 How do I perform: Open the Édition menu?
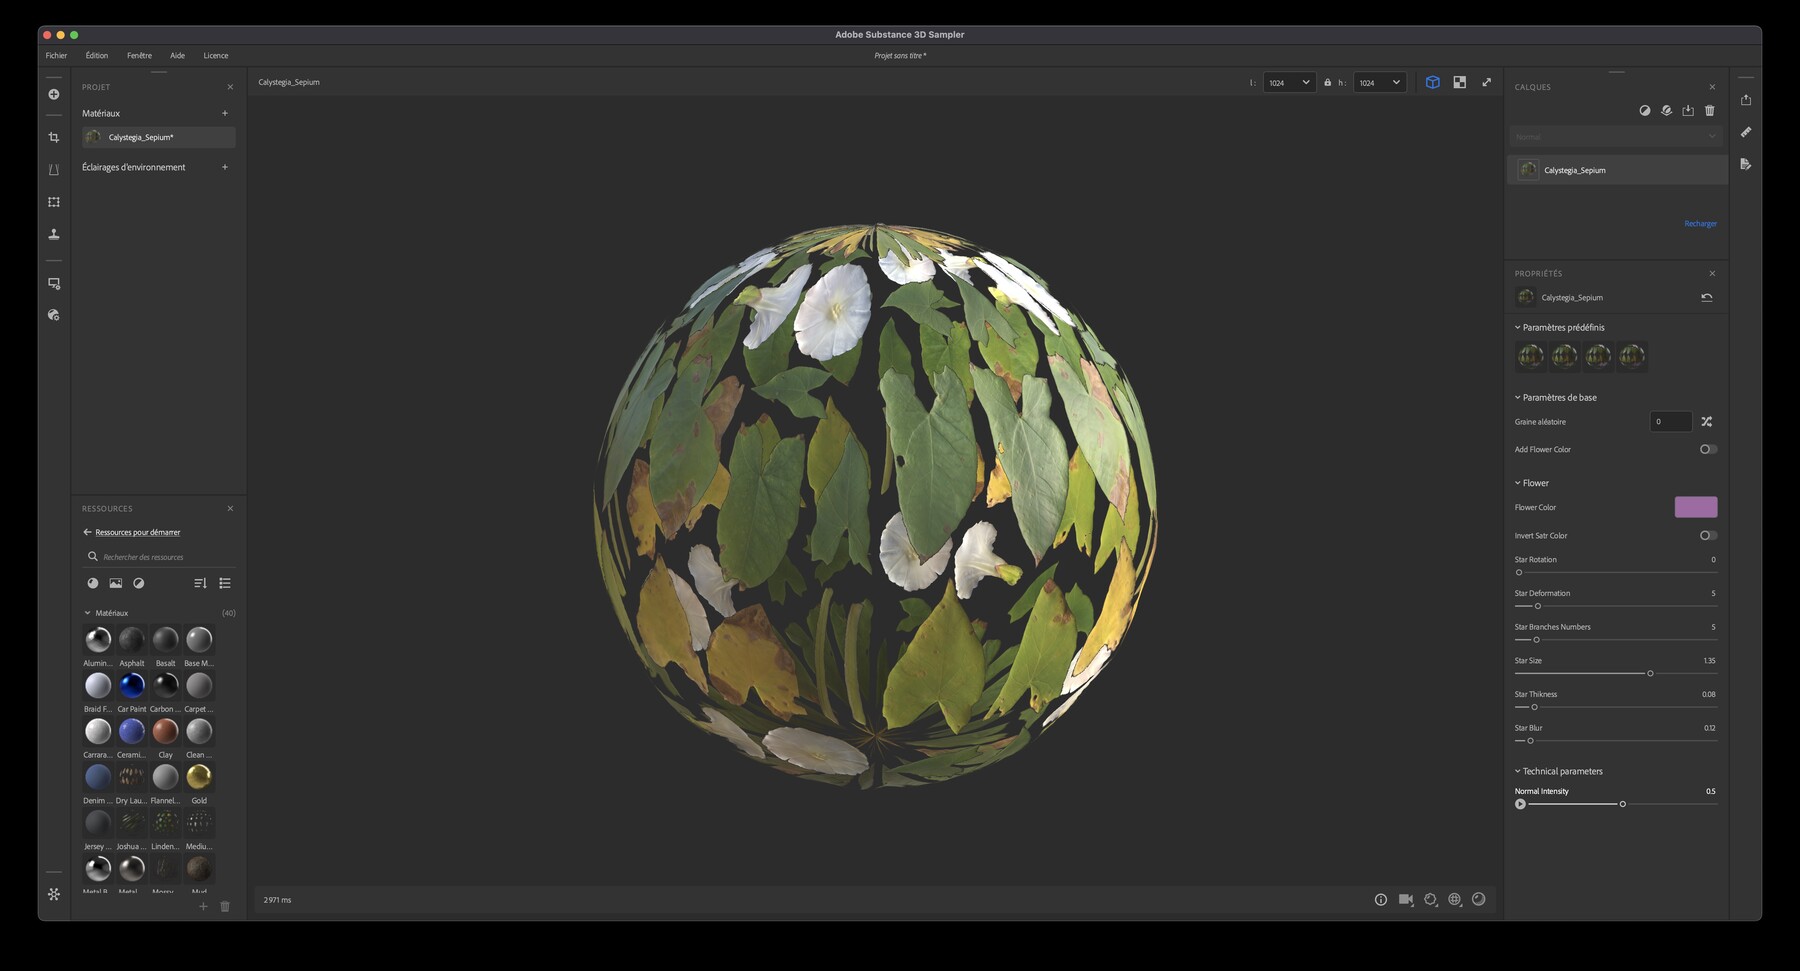click(x=96, y=55)
